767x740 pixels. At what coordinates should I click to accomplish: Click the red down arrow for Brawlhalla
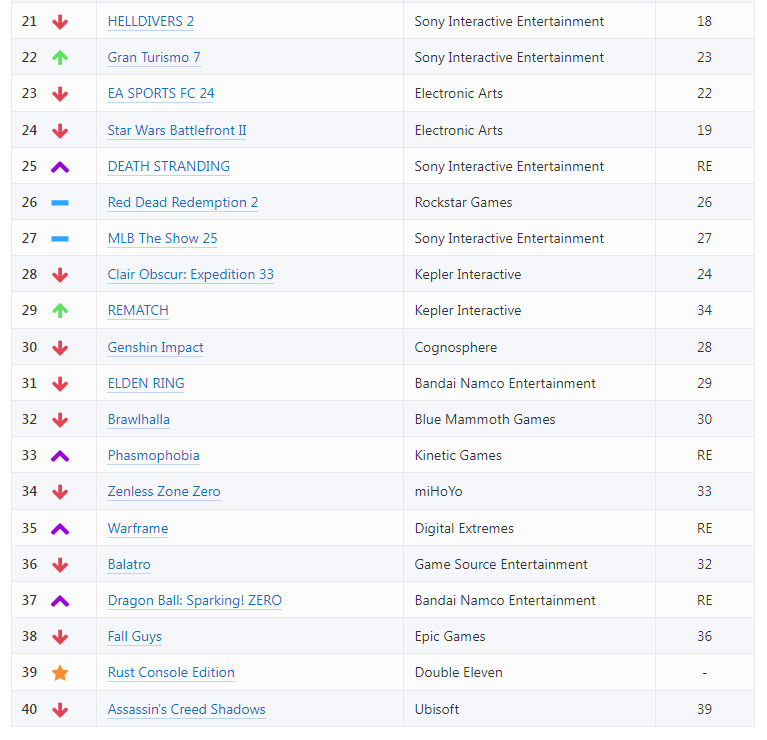point(60,420)
